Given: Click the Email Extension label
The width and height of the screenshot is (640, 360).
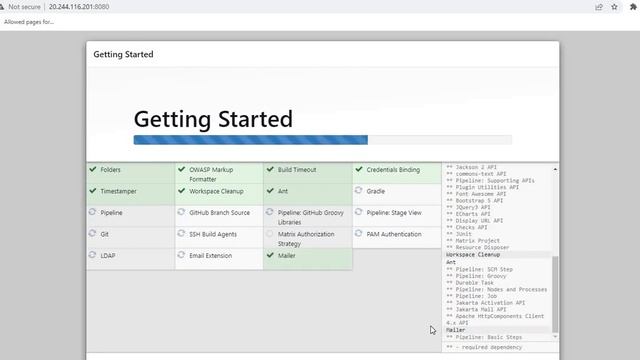Looking at the screenshot, I should click(211, 256).
